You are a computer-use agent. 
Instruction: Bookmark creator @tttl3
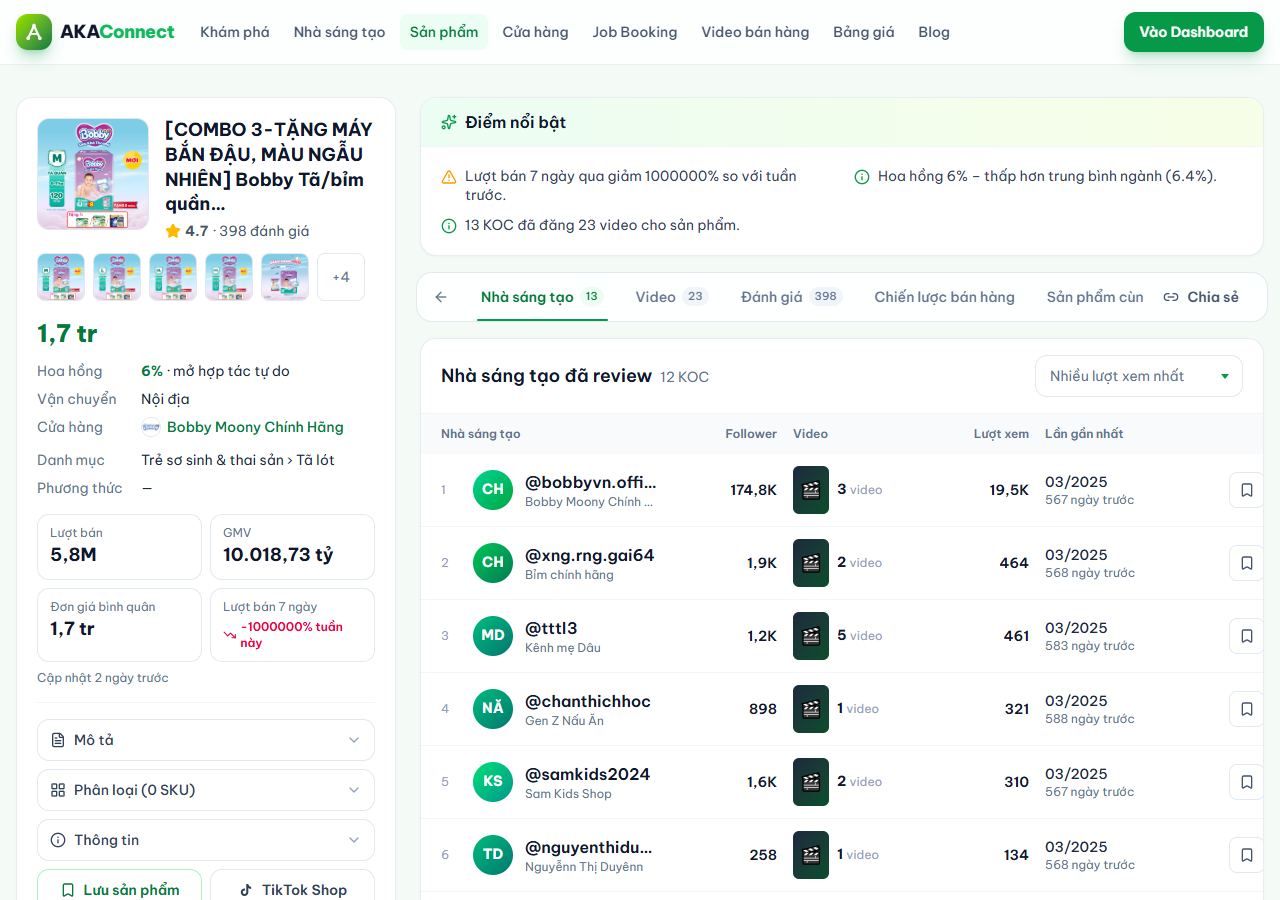coord(1246,636)
